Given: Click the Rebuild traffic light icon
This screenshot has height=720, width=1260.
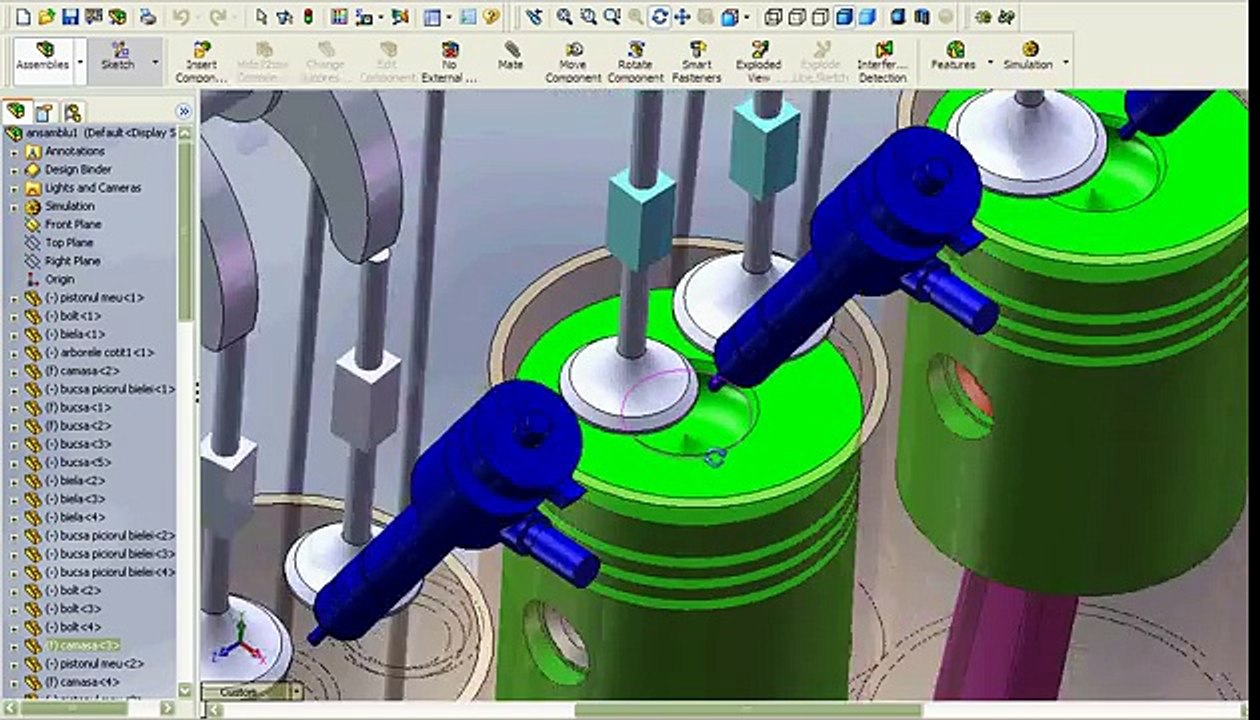Looking at the screenshot, I should tap(307, 17).
